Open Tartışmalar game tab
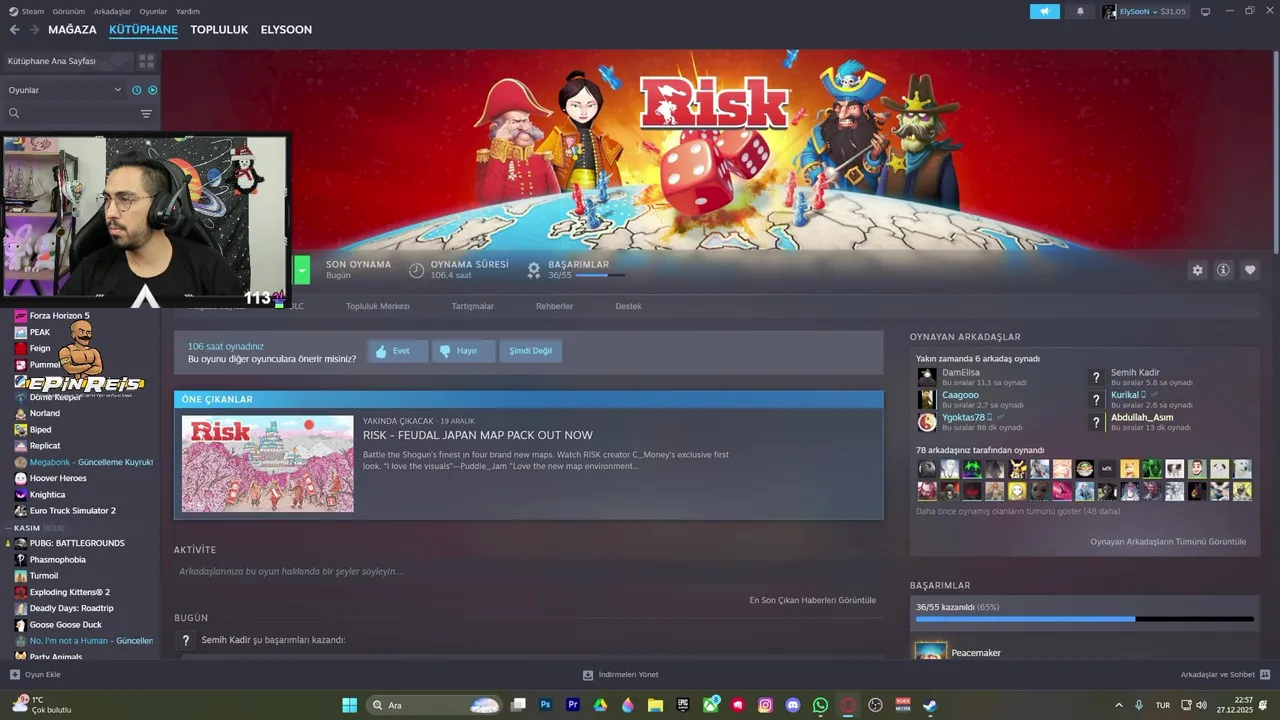This screenshot has height=720, width=1280. point(473,306)
